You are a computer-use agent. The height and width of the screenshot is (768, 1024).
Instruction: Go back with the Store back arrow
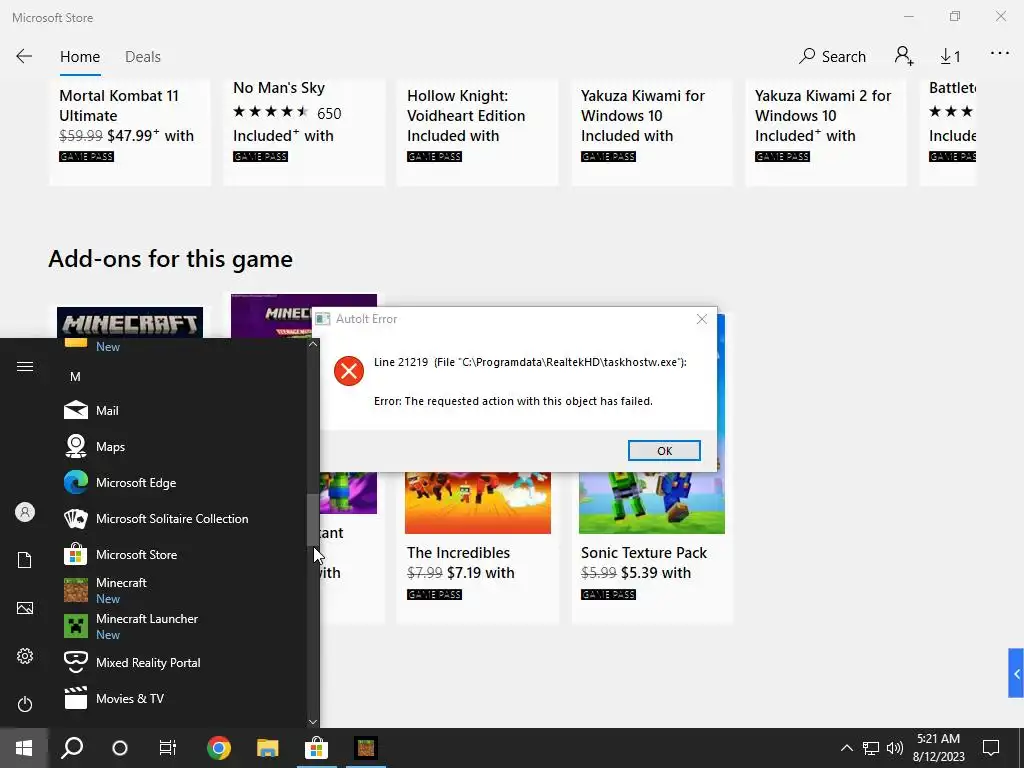click(24, 56)
